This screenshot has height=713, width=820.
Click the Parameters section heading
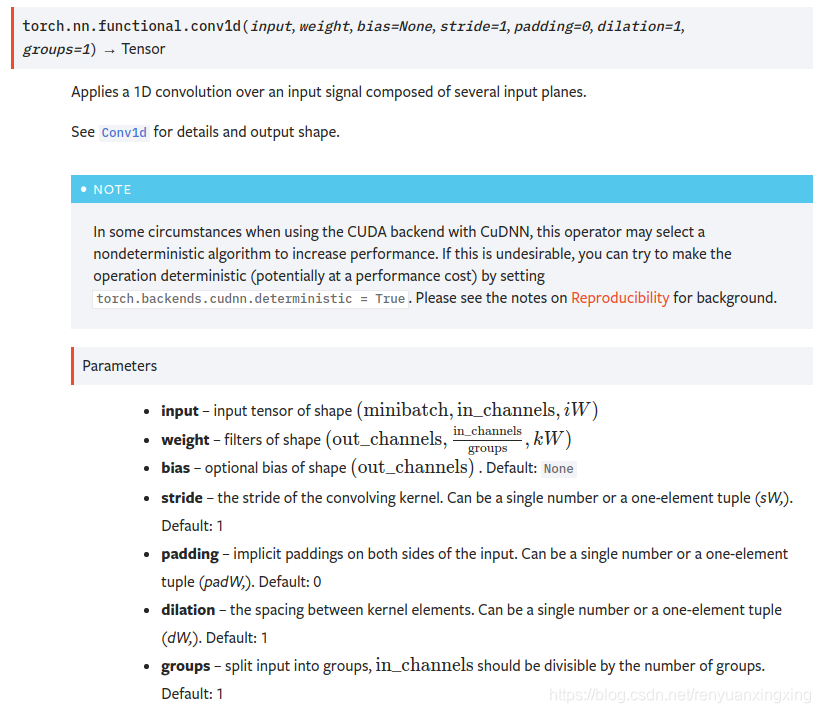coord(119,365)
